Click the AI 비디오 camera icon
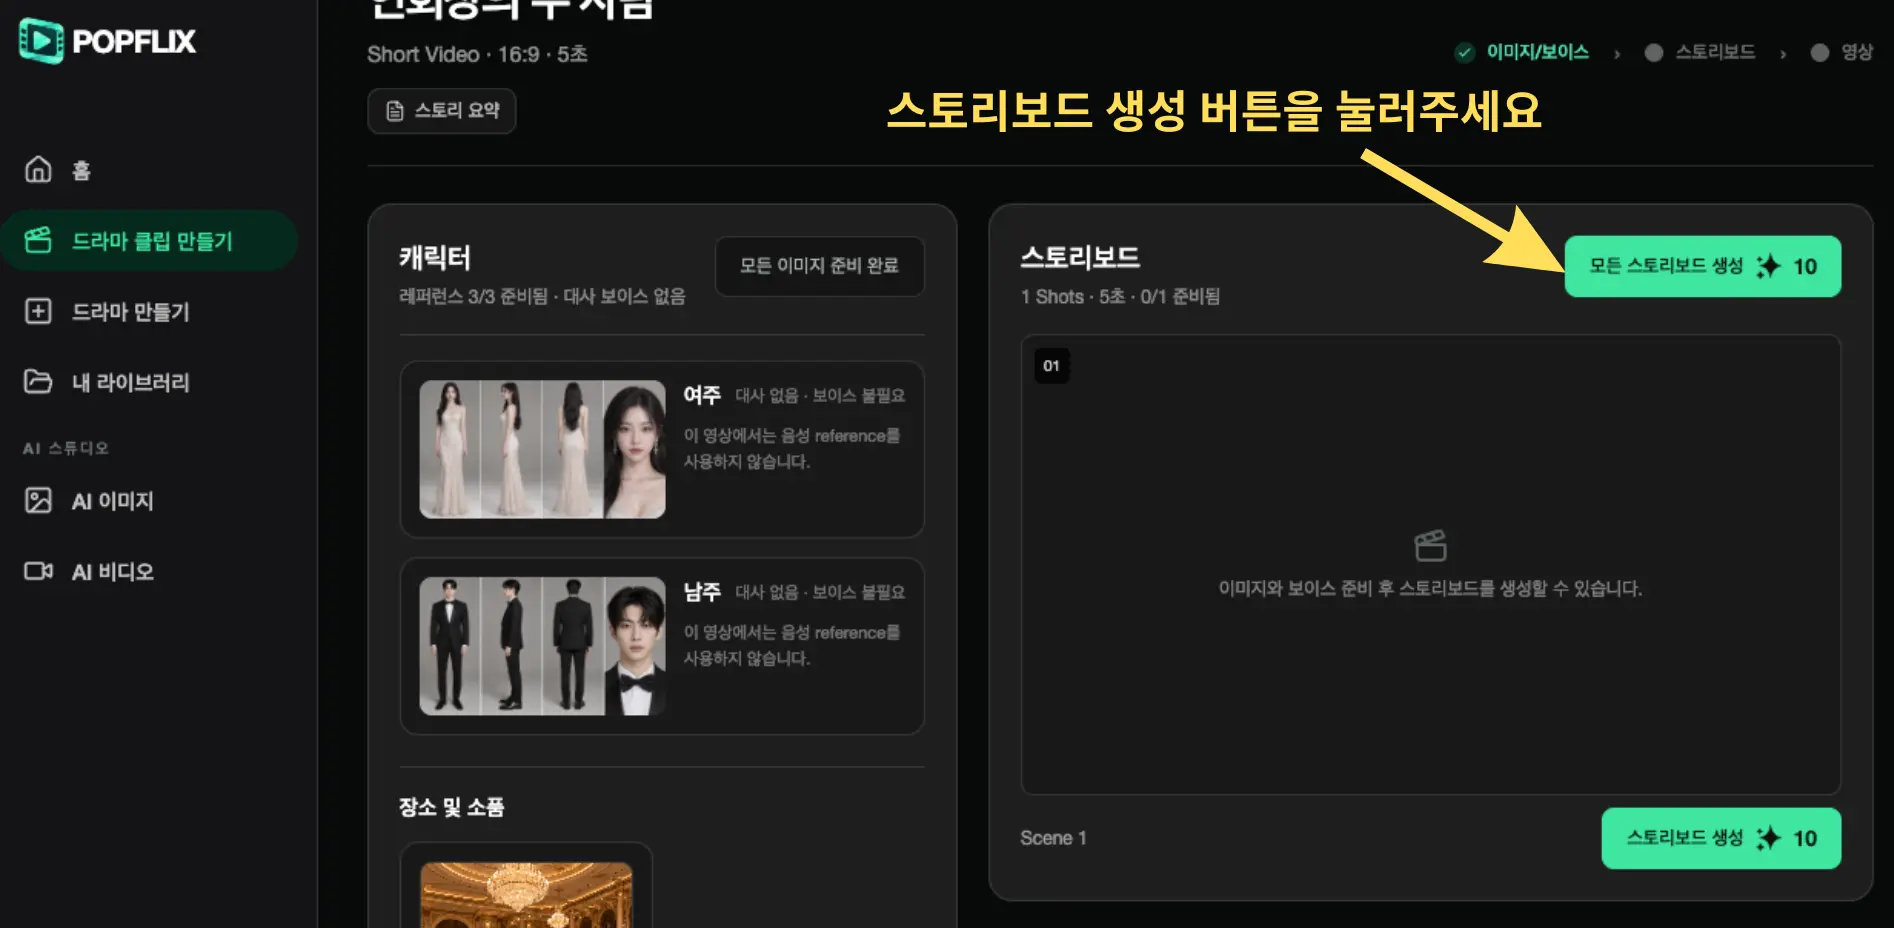Viewport: 1894px width, 928px height. coord(38,571)
